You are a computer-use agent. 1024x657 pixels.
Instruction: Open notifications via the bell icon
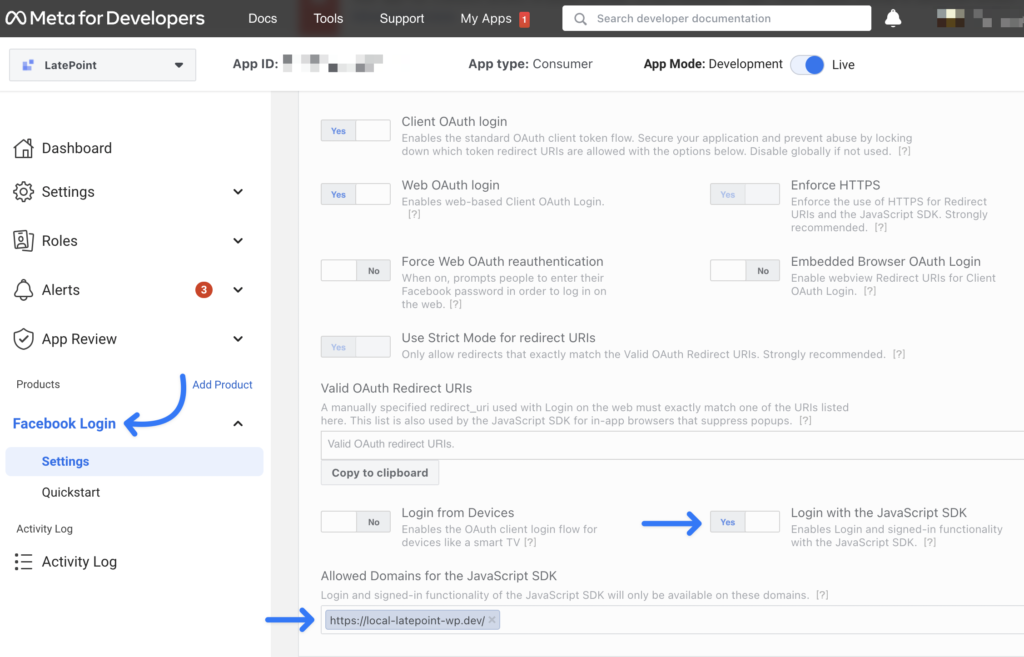pos(893,17)
